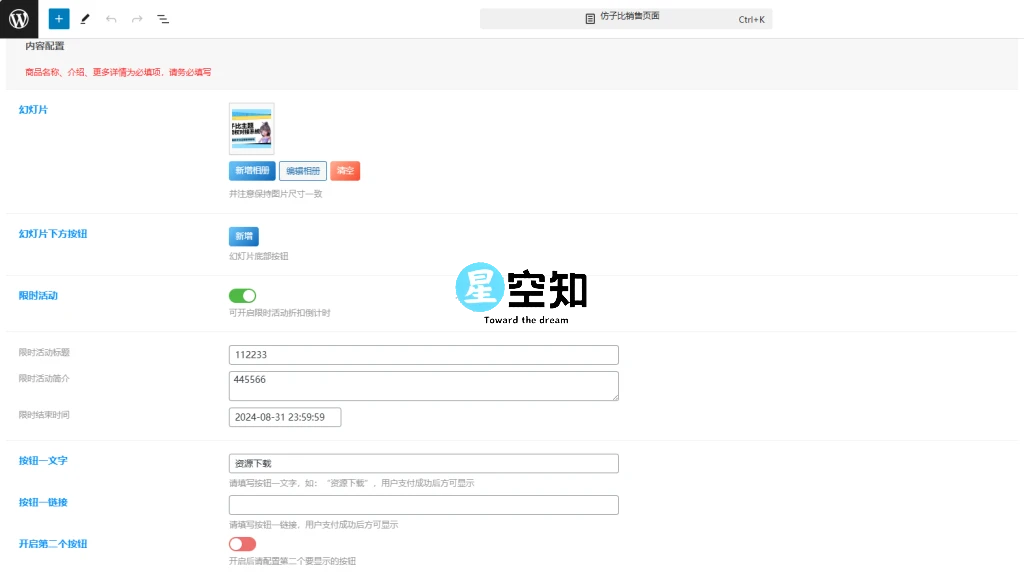Image resolution: width=1024 pixels, height=587 pixels.
Task: Select the Edit pencil tool in the toolbar
Action: point(85,18)
